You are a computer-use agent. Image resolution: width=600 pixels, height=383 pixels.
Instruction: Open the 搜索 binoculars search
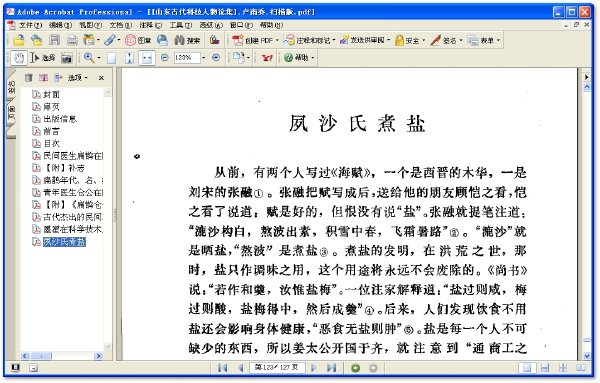pyautogui.click(x=187, y=40)
